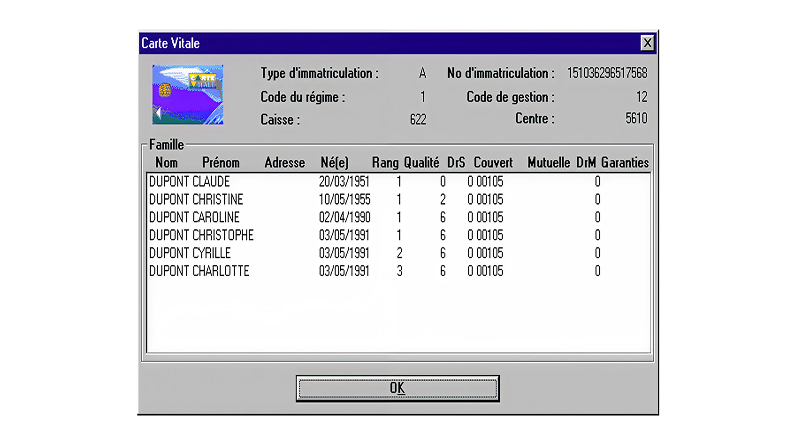The height and width of the screenshot is (438, 790).
Task: Click the No d'immatriculation value 151036296517568
Action: [x=607, y=73]
